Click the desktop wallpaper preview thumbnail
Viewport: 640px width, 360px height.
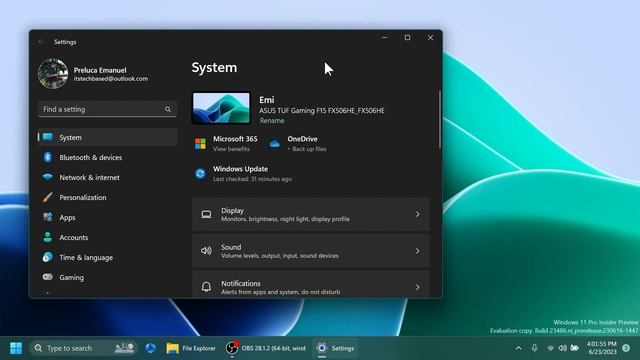pyautogui.click(x=221, y=108)
